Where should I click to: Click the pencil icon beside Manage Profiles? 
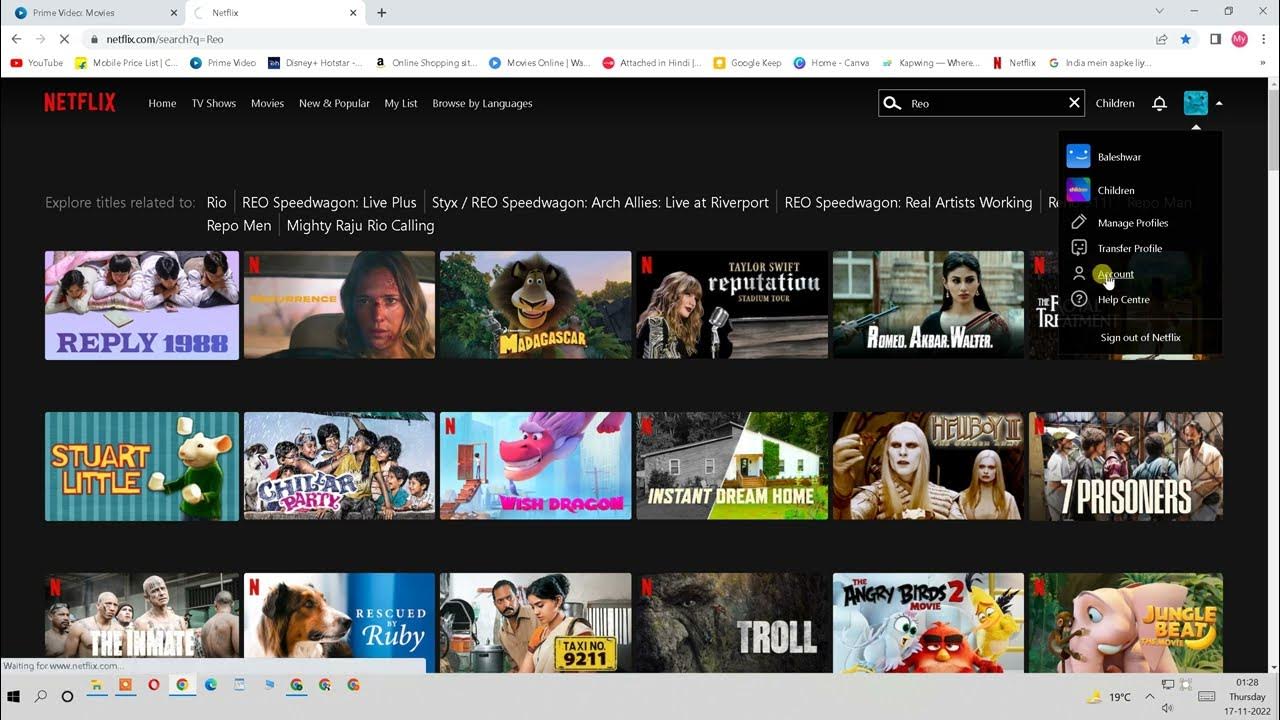[x=1078, y=222]
